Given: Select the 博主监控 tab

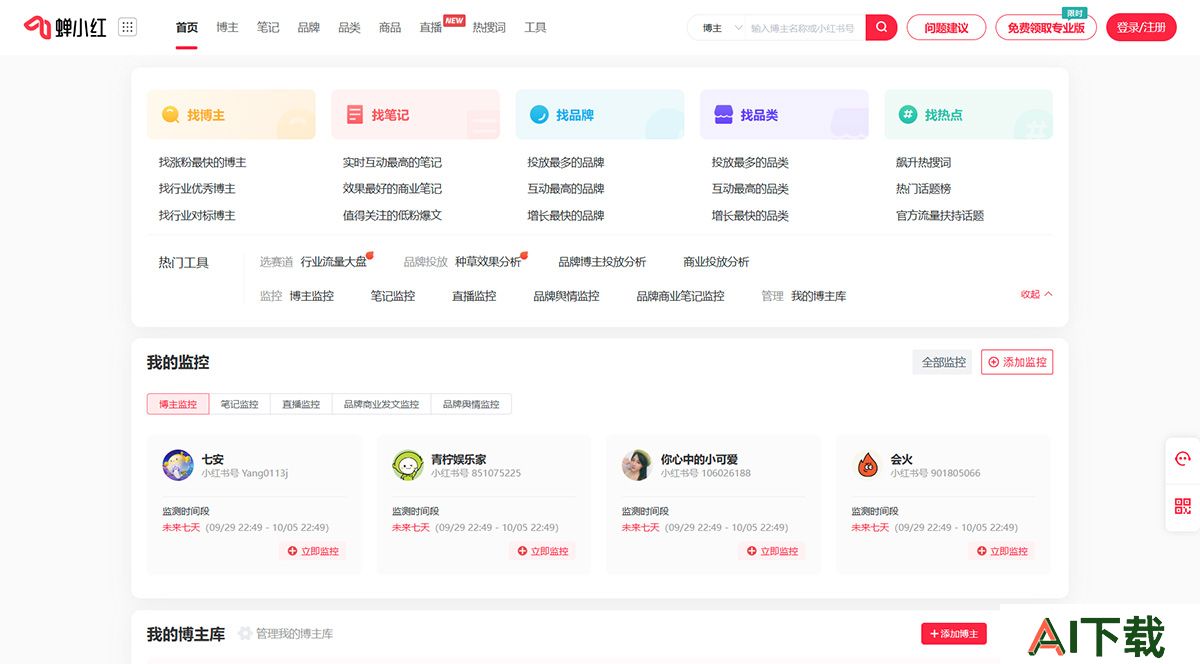Looking at the screenshot, I should 178,404.
